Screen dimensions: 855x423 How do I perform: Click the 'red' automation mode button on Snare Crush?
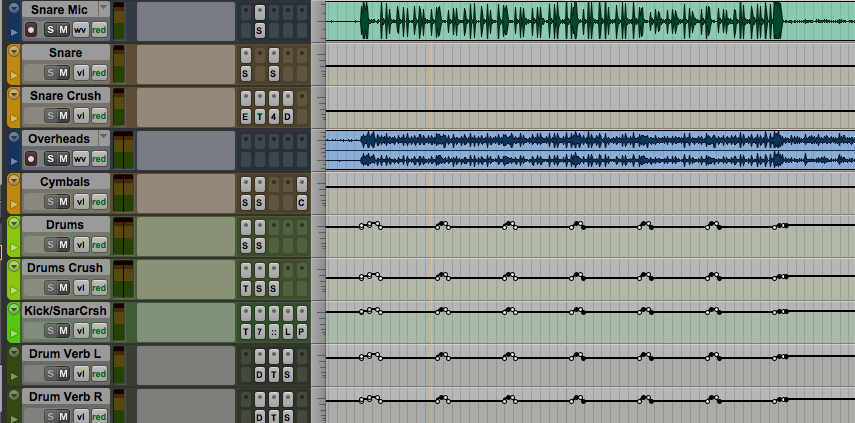click(x=99, y=115)
